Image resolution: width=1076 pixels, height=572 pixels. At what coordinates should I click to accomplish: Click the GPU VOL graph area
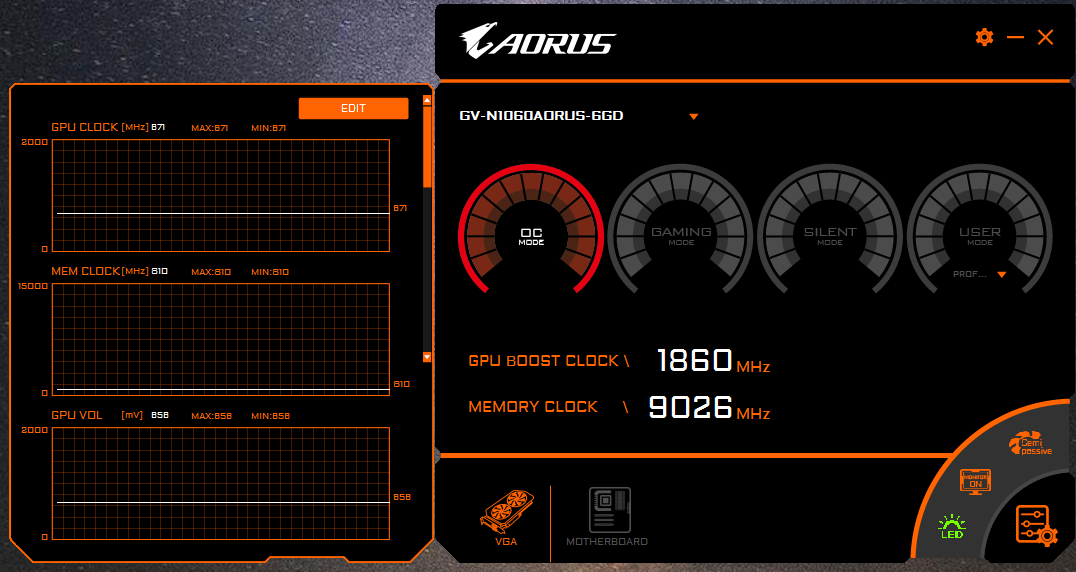[221, 484]
